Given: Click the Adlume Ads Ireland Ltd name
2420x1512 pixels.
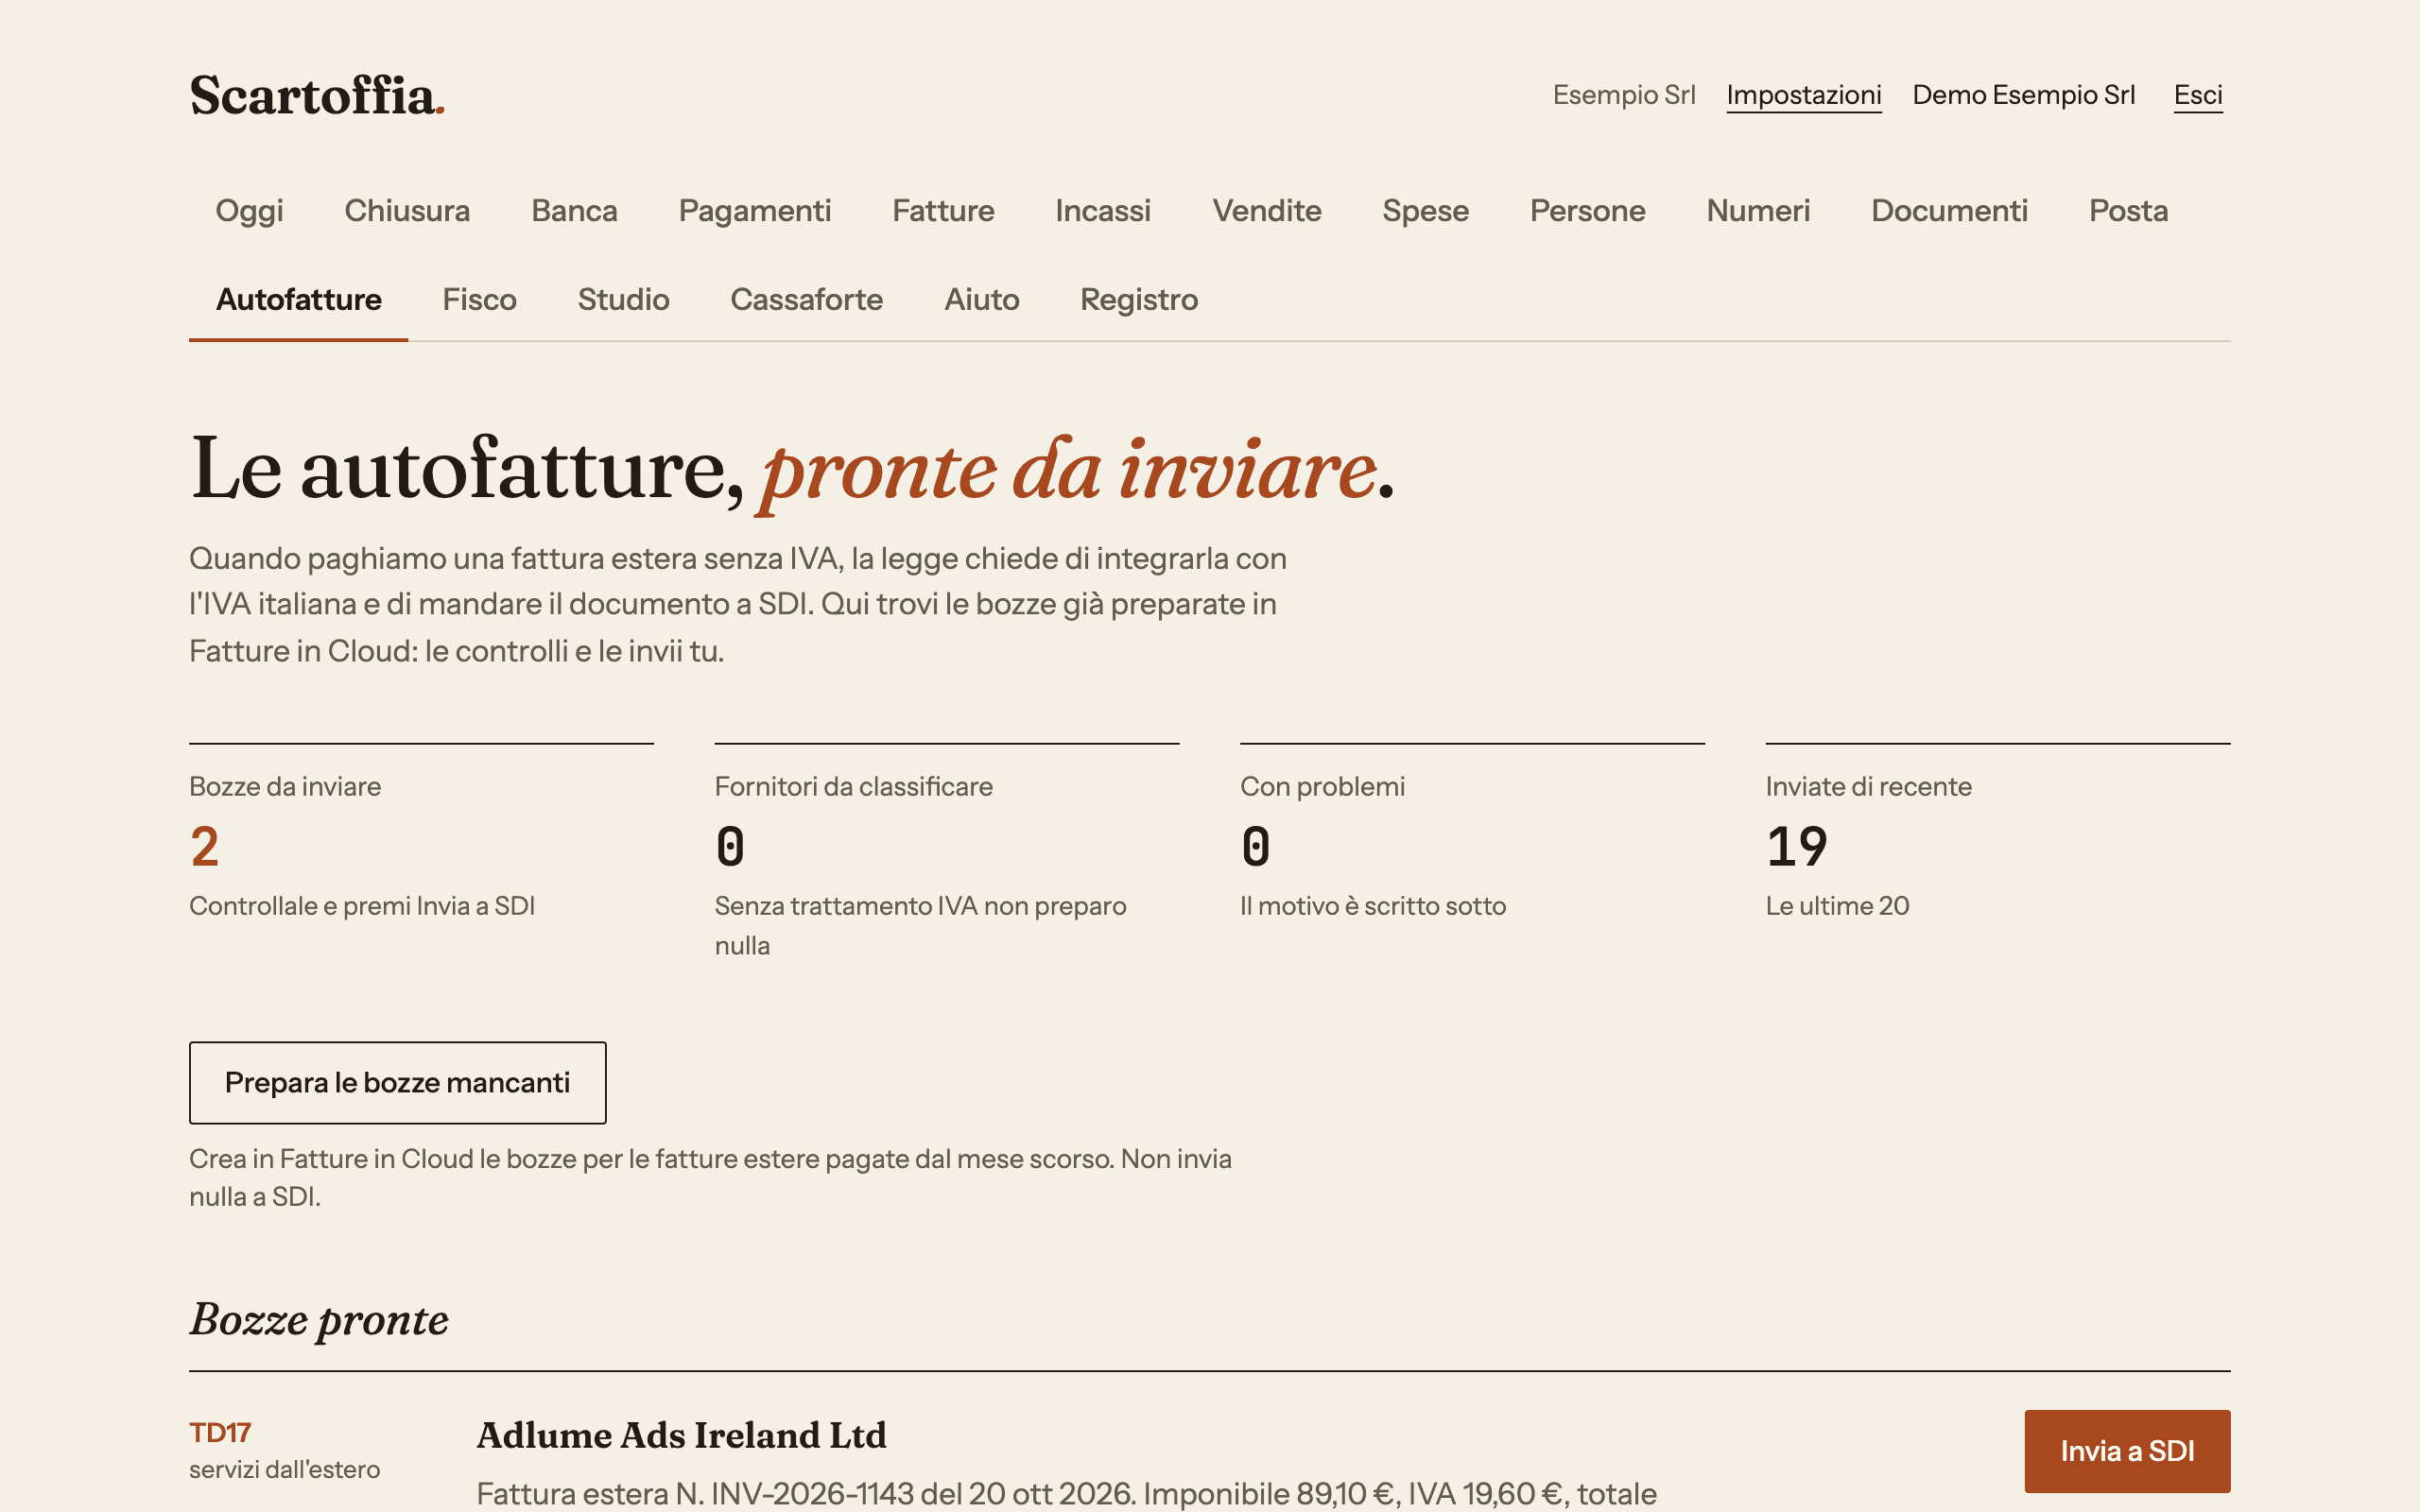Looking at the screenshot, I should (x=681, y=1436).
